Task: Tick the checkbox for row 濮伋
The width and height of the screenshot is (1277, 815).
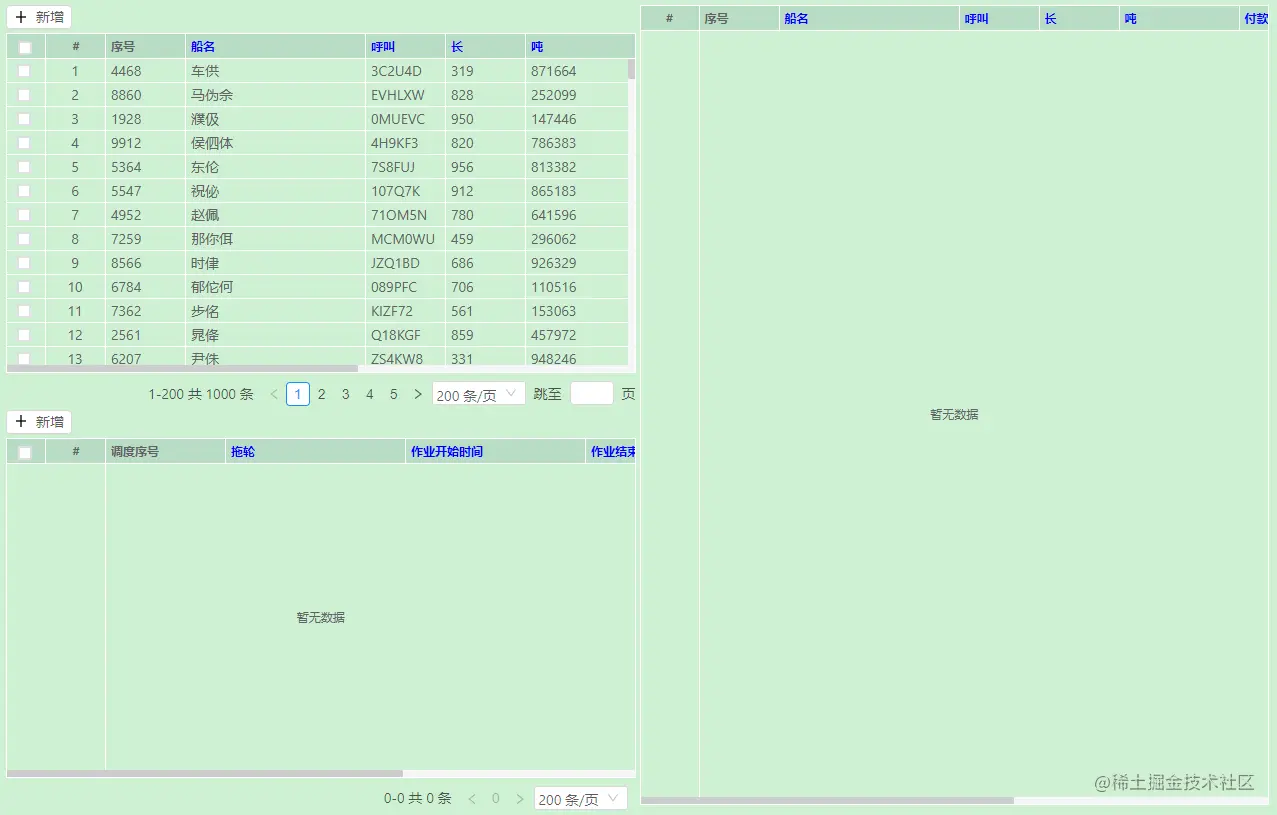Action: pyautogui.click(x=24, y=119)
